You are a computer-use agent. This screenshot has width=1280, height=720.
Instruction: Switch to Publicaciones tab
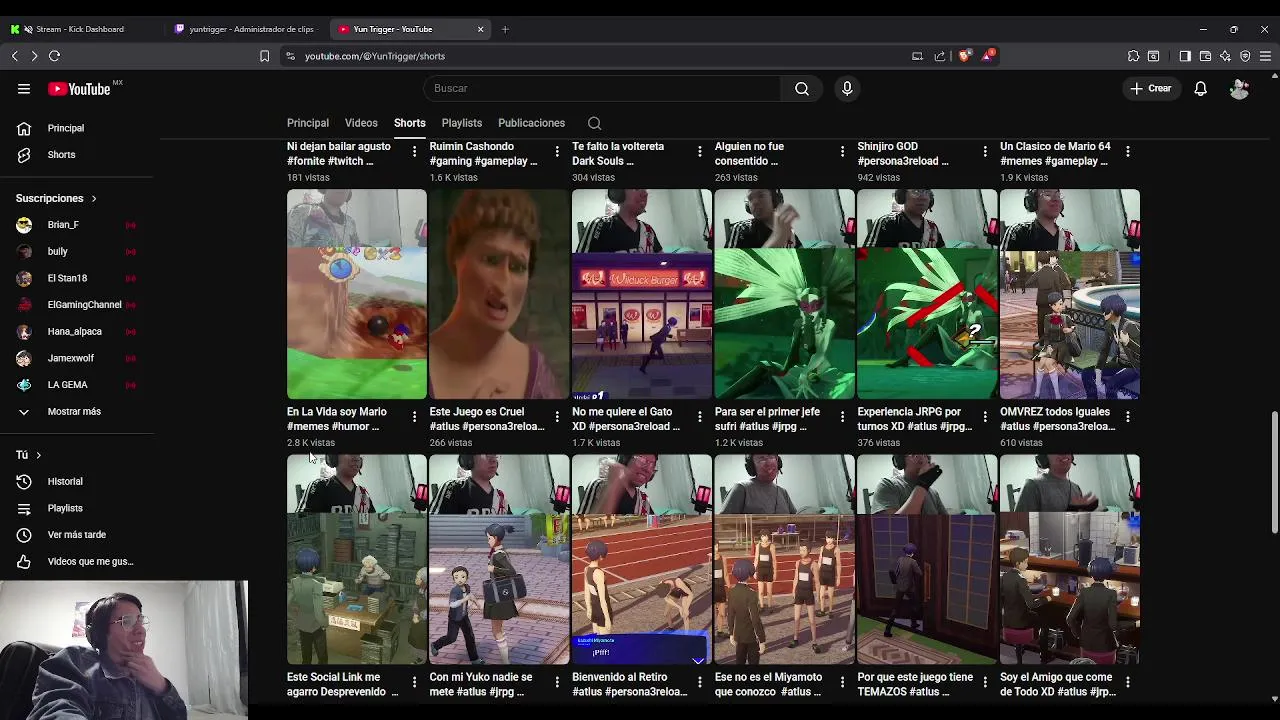(x=531, y=123)
